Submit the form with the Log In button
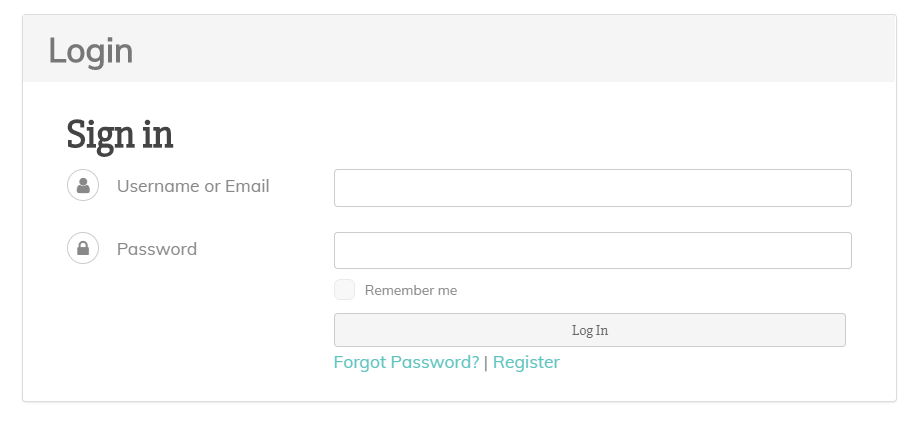 [x=589, y=330]
